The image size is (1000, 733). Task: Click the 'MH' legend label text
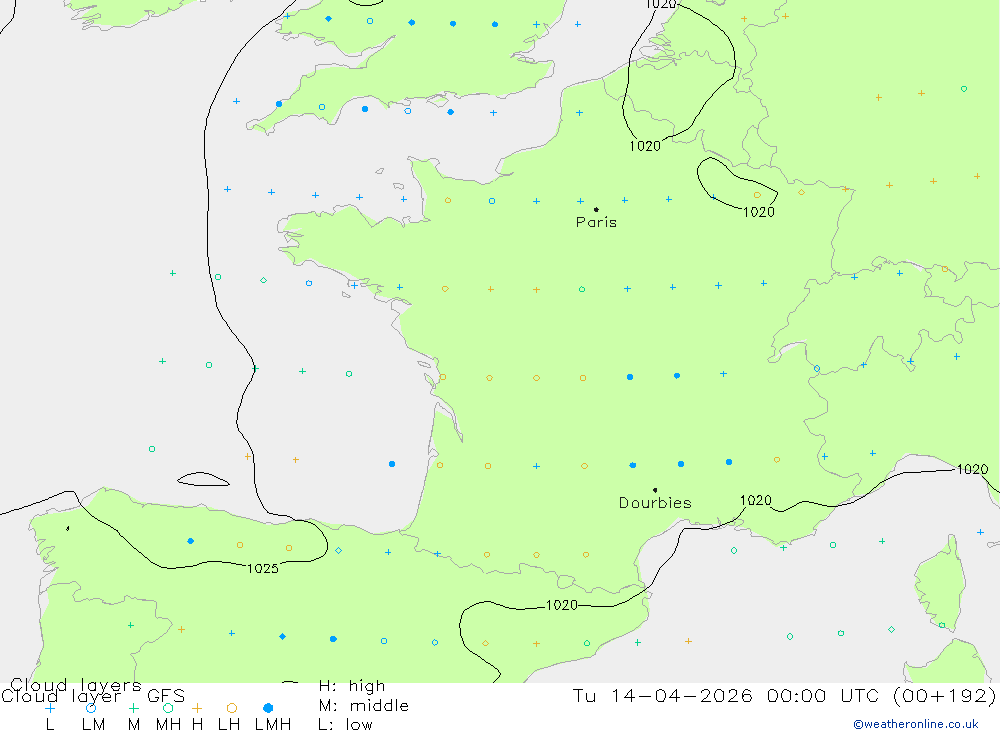coord(168,725)
